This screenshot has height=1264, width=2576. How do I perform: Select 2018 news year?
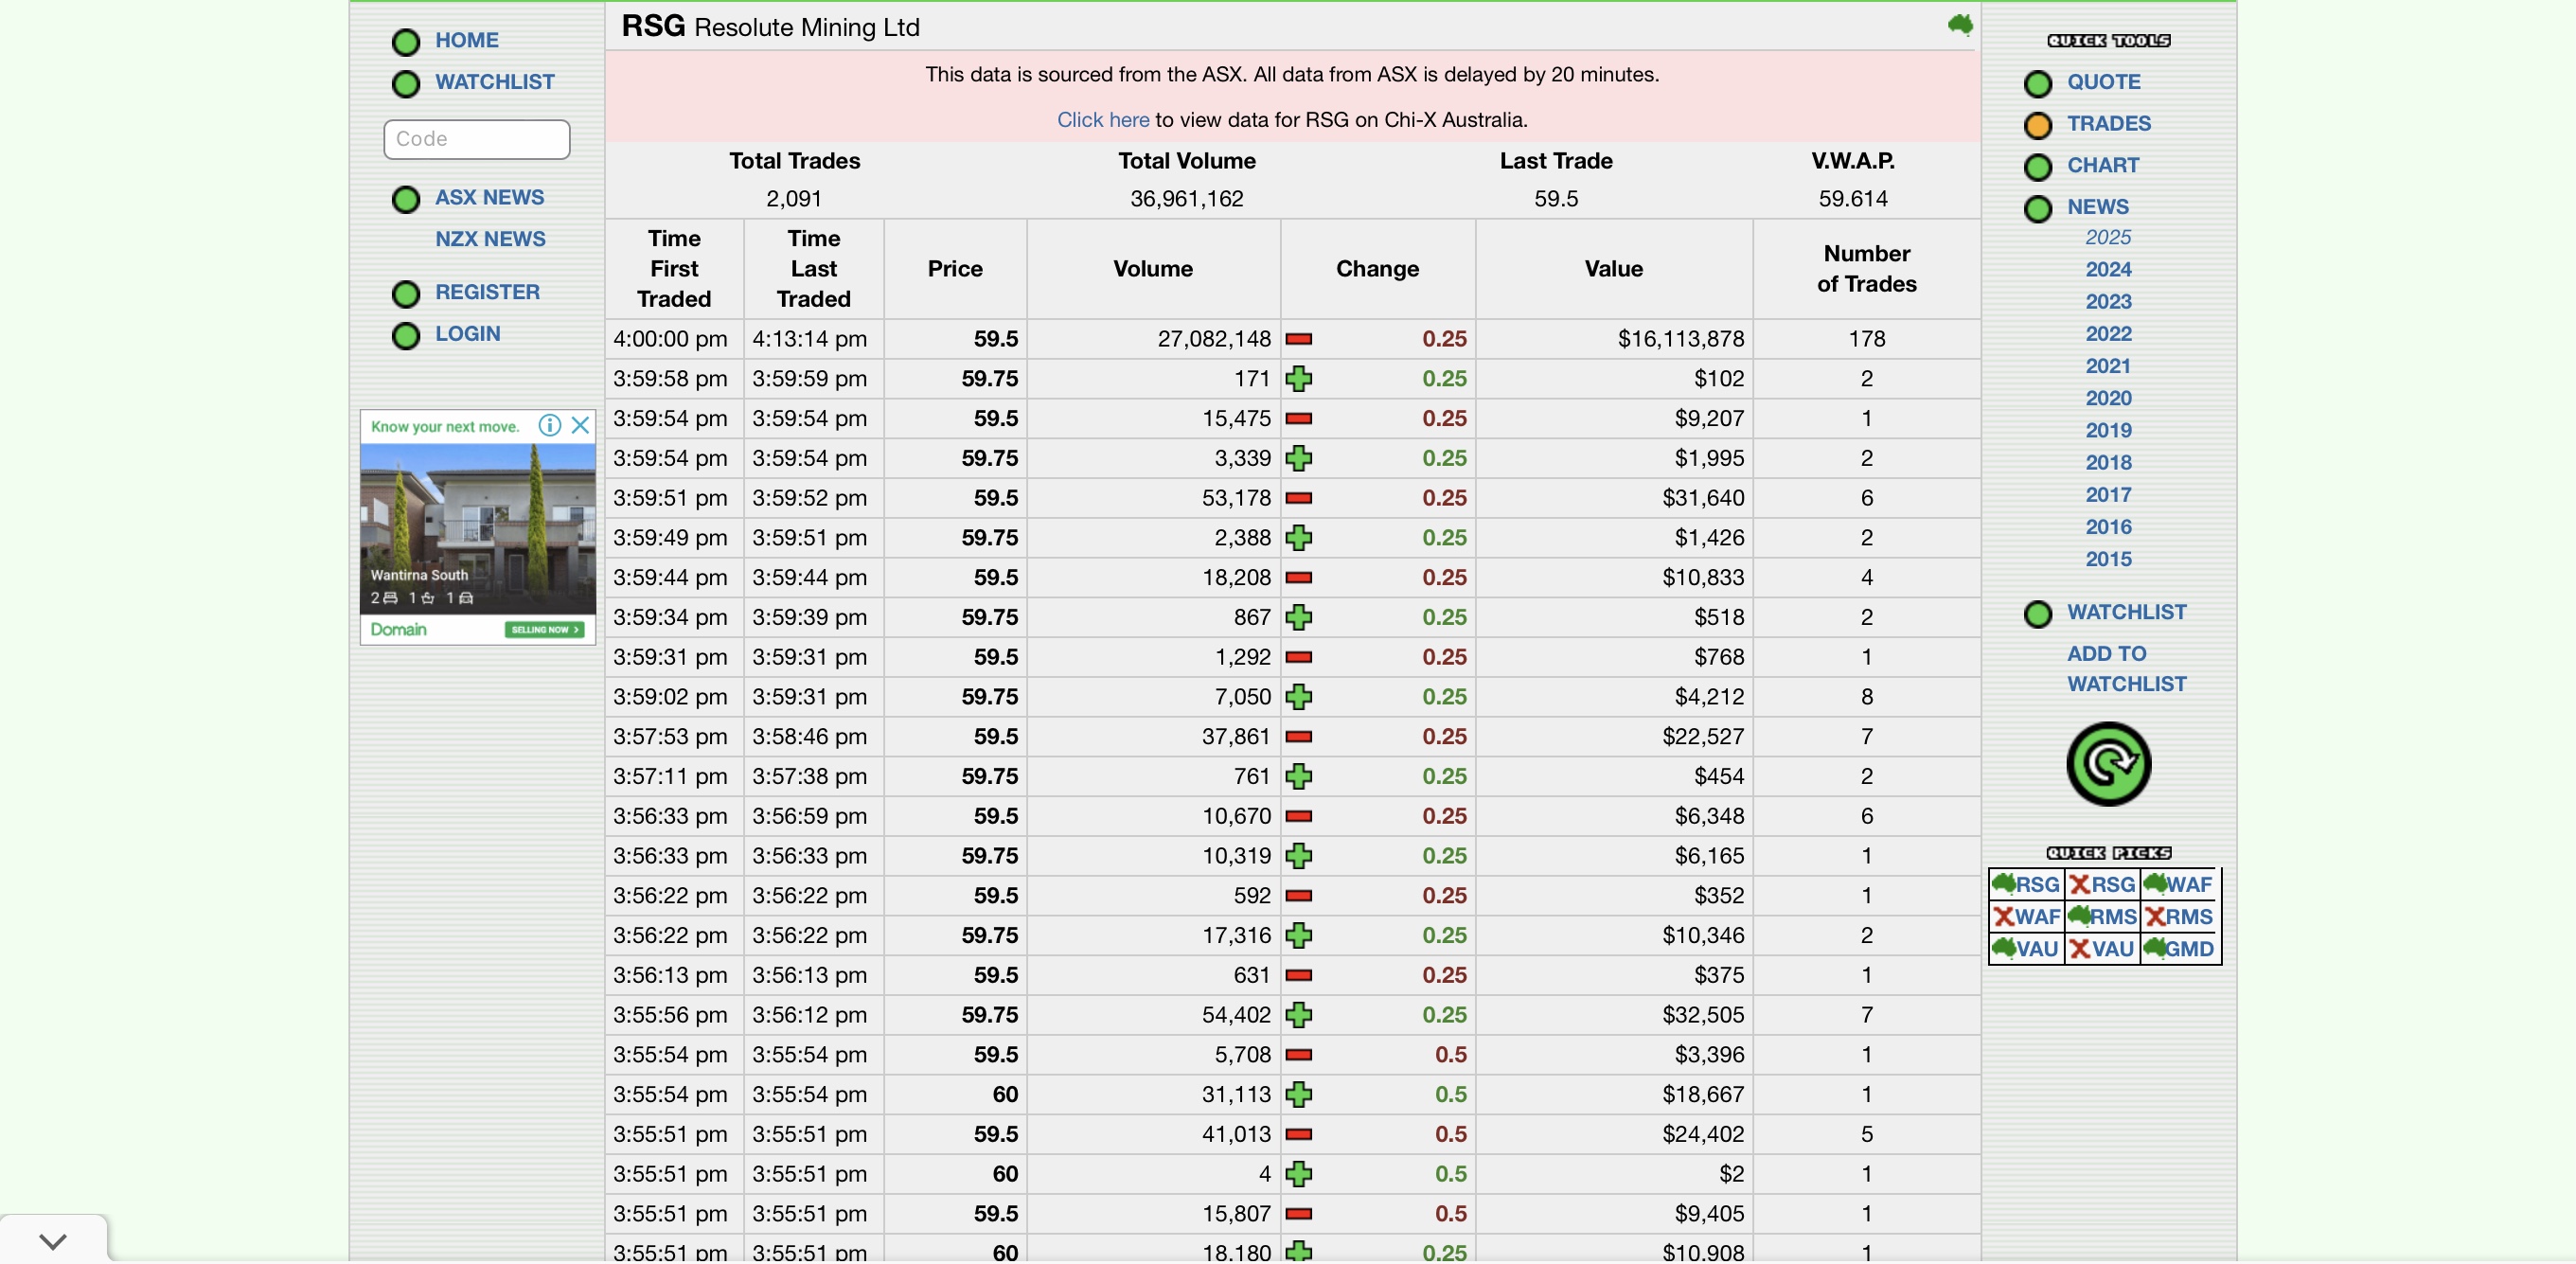click(2108, 462)
